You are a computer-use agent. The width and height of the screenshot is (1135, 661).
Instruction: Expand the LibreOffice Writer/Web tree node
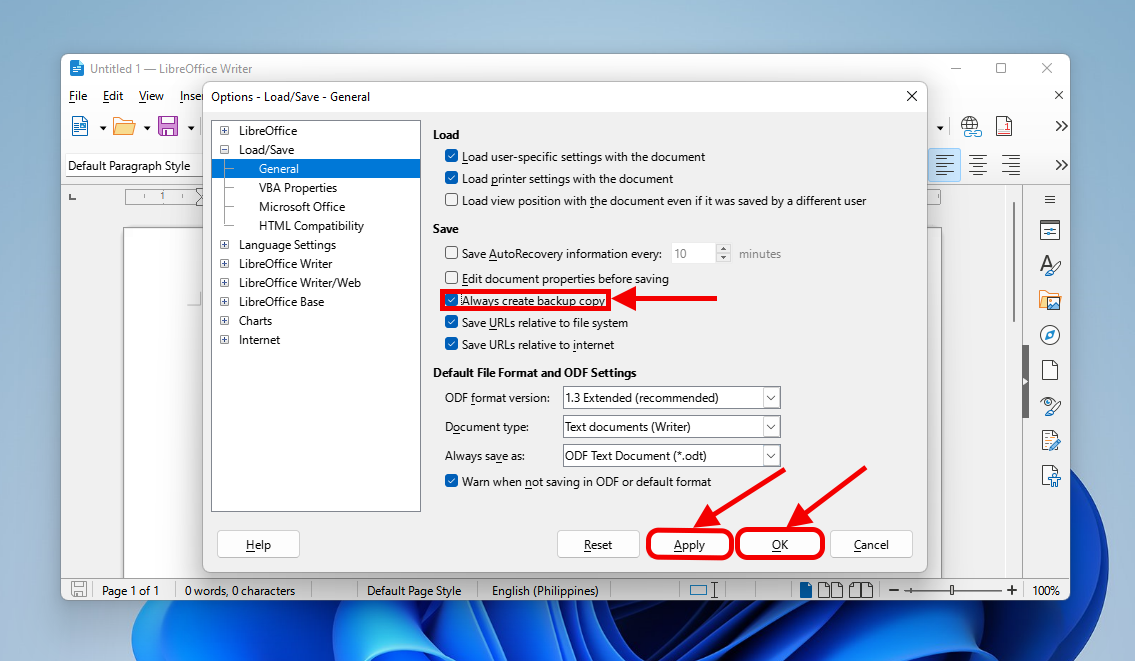click(224, 282)
